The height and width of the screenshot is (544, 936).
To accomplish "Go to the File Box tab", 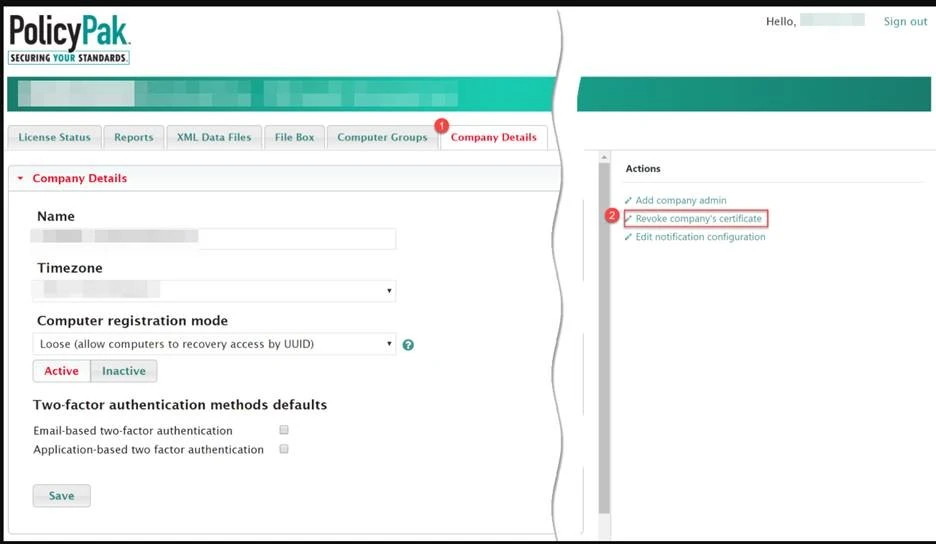I will pyautogui.click(x=294, y=137).
